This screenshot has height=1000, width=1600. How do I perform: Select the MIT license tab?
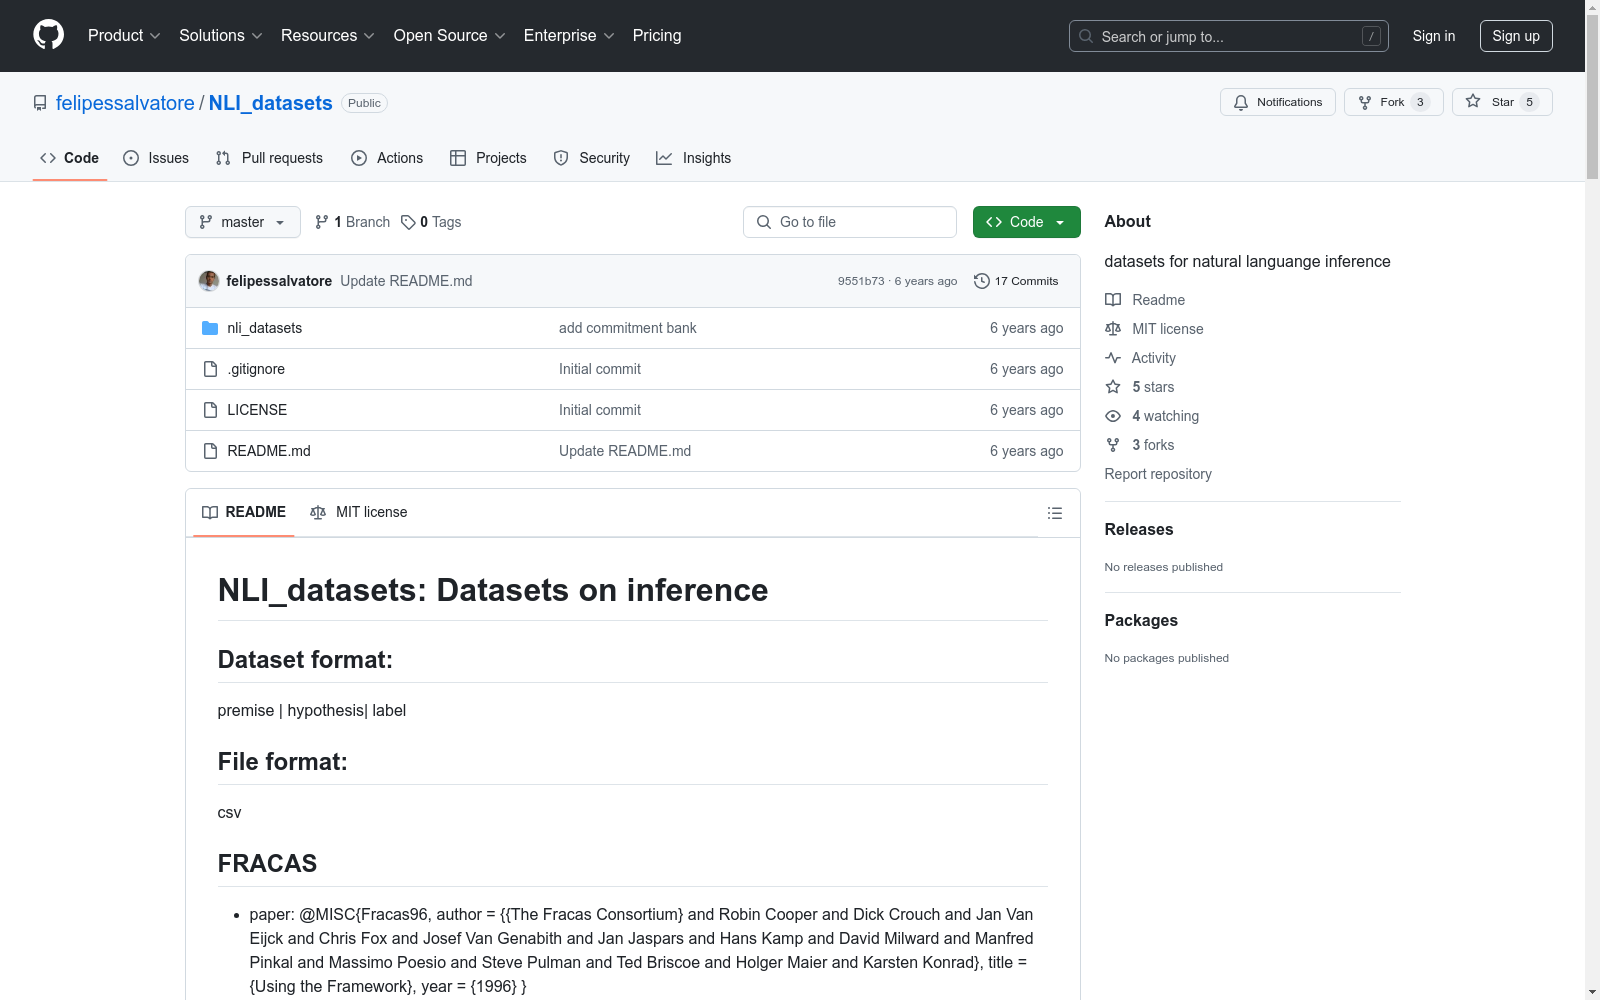359,512
